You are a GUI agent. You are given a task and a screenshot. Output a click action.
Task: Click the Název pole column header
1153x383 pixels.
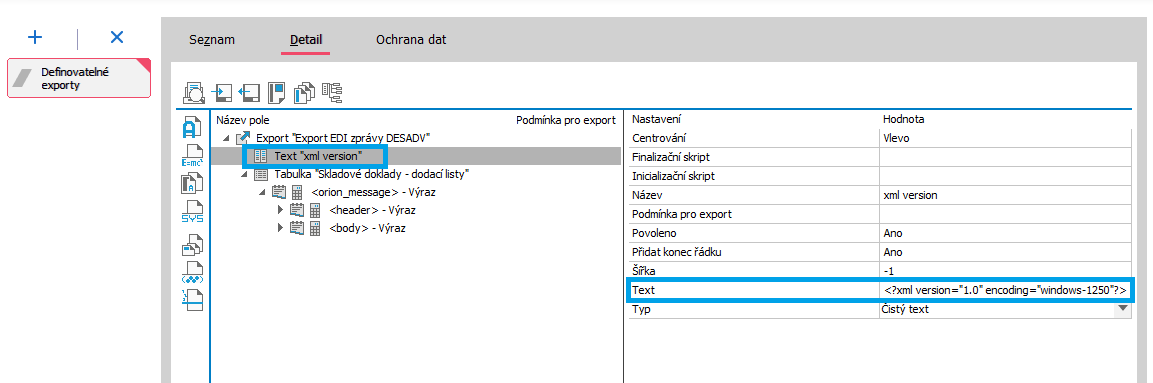pos(243,121)
